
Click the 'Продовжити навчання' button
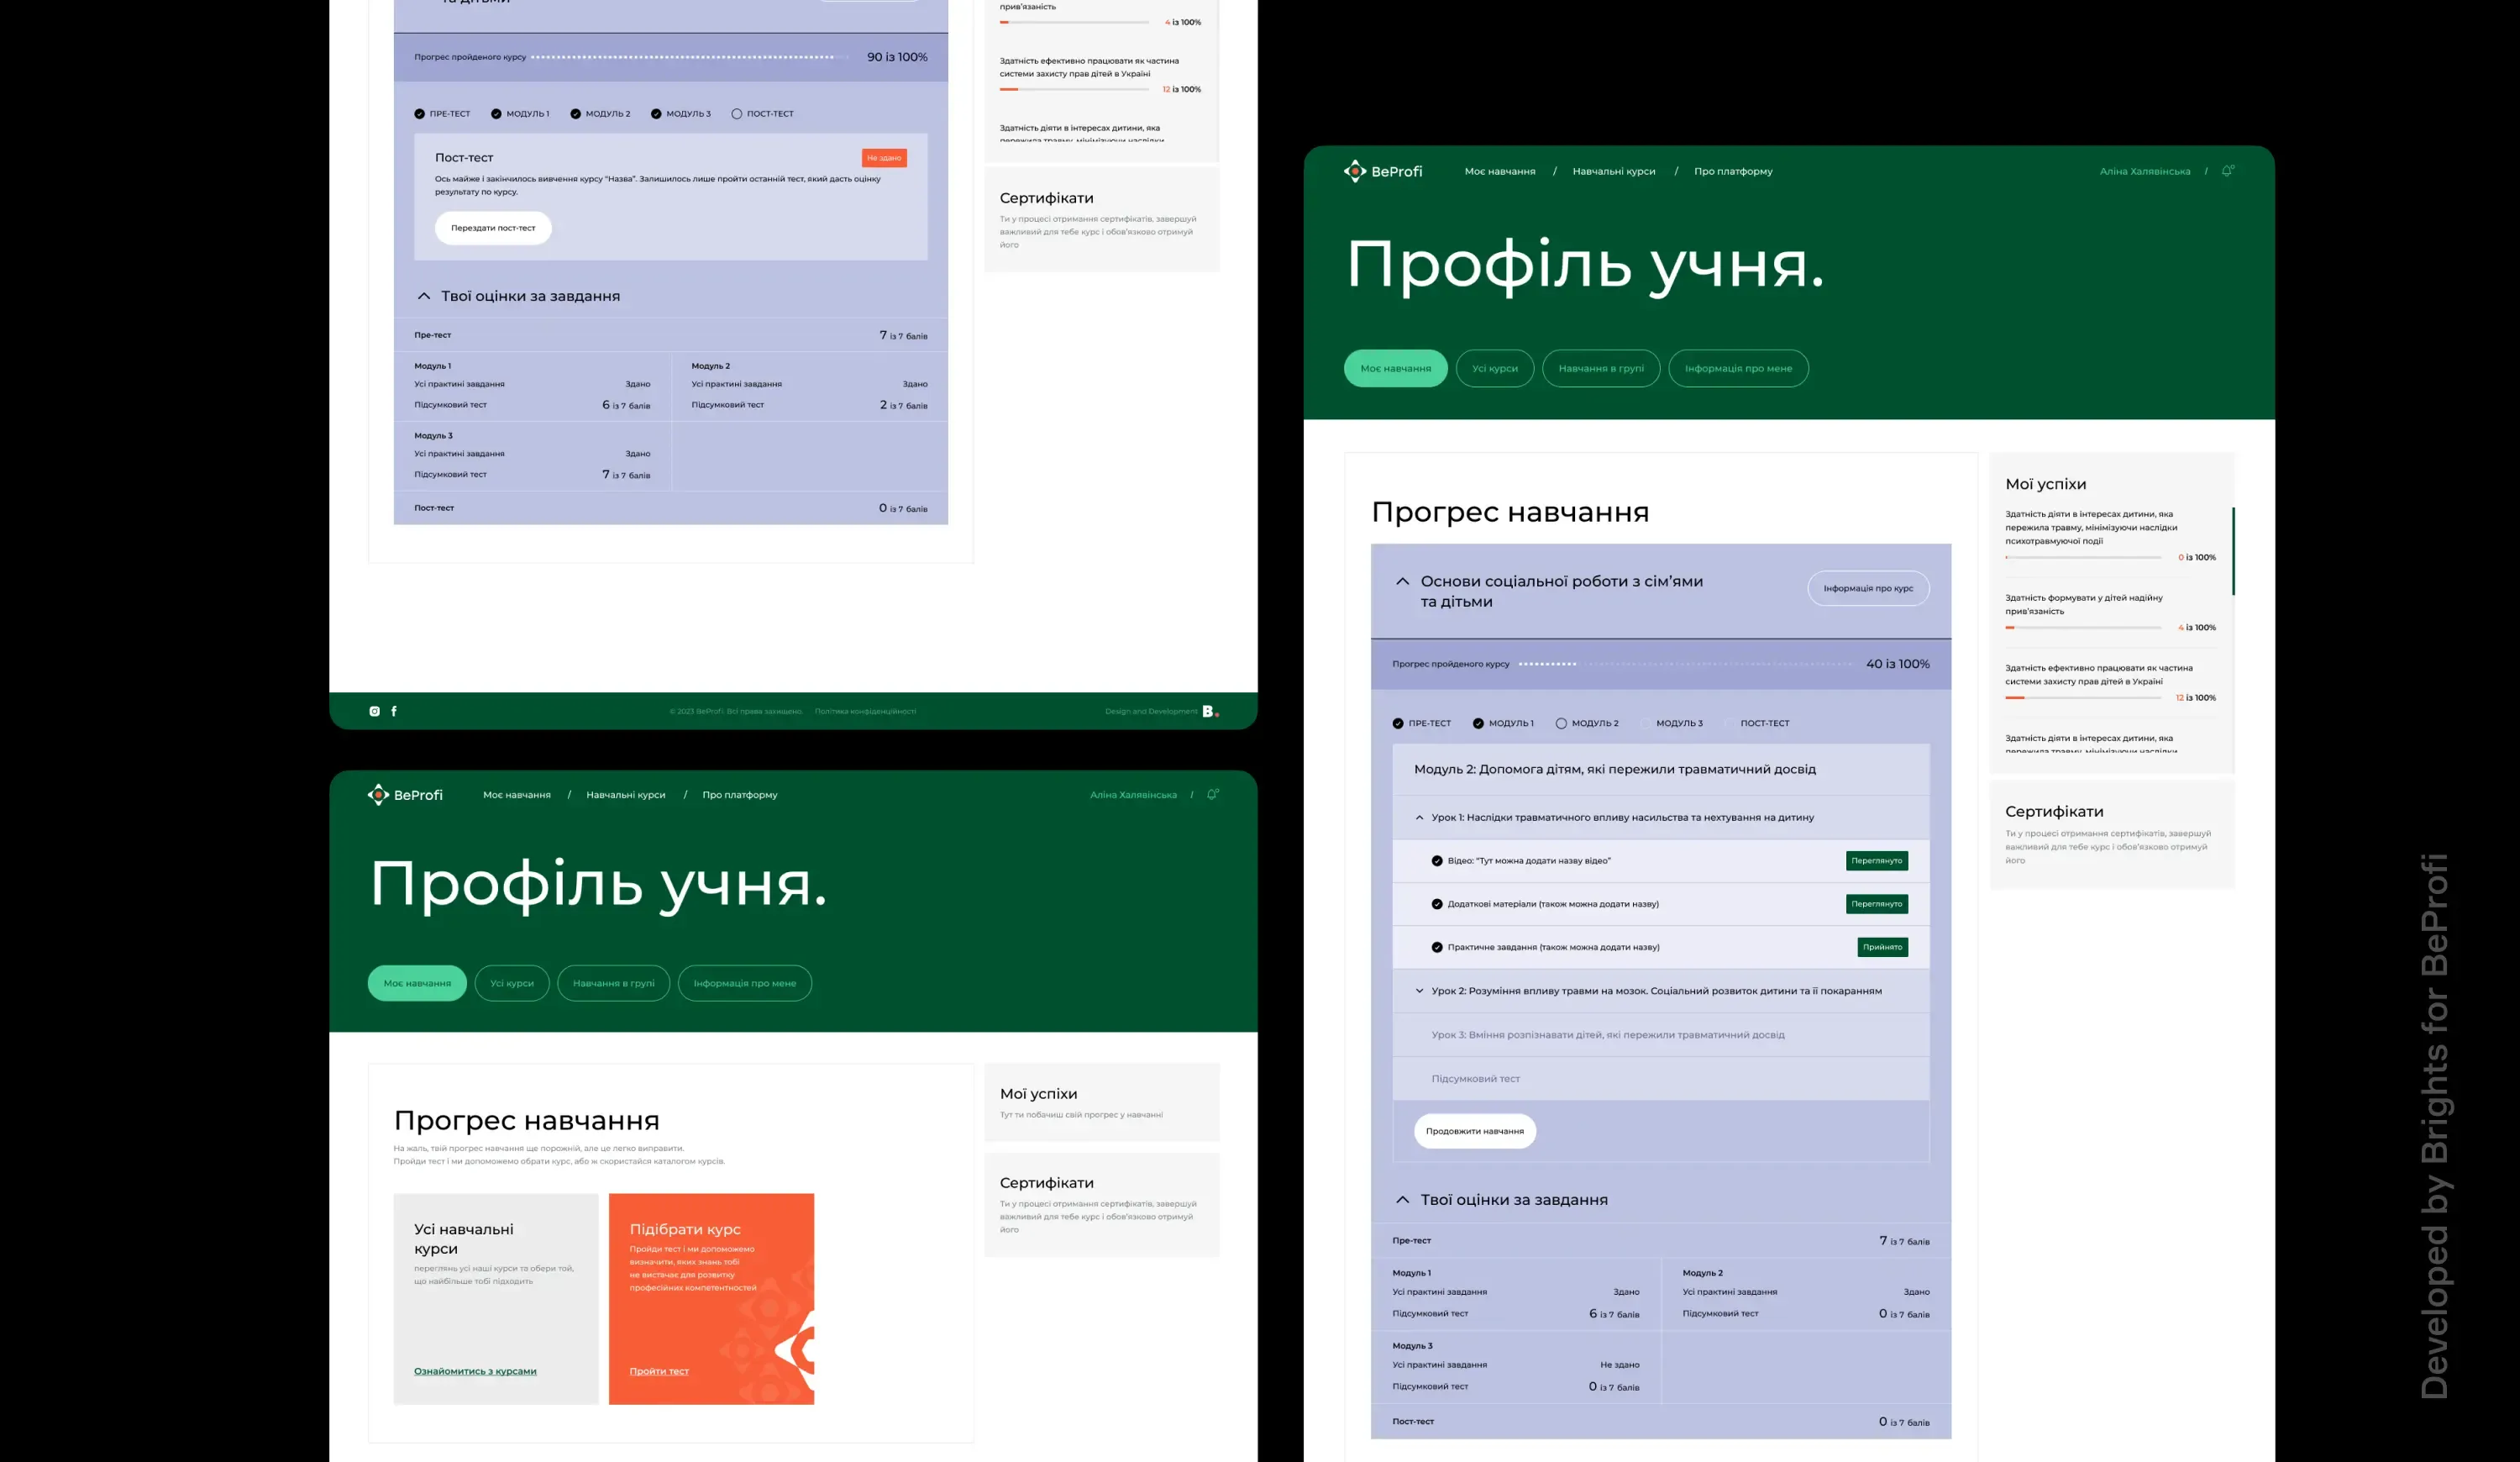pos(1474,1131)
